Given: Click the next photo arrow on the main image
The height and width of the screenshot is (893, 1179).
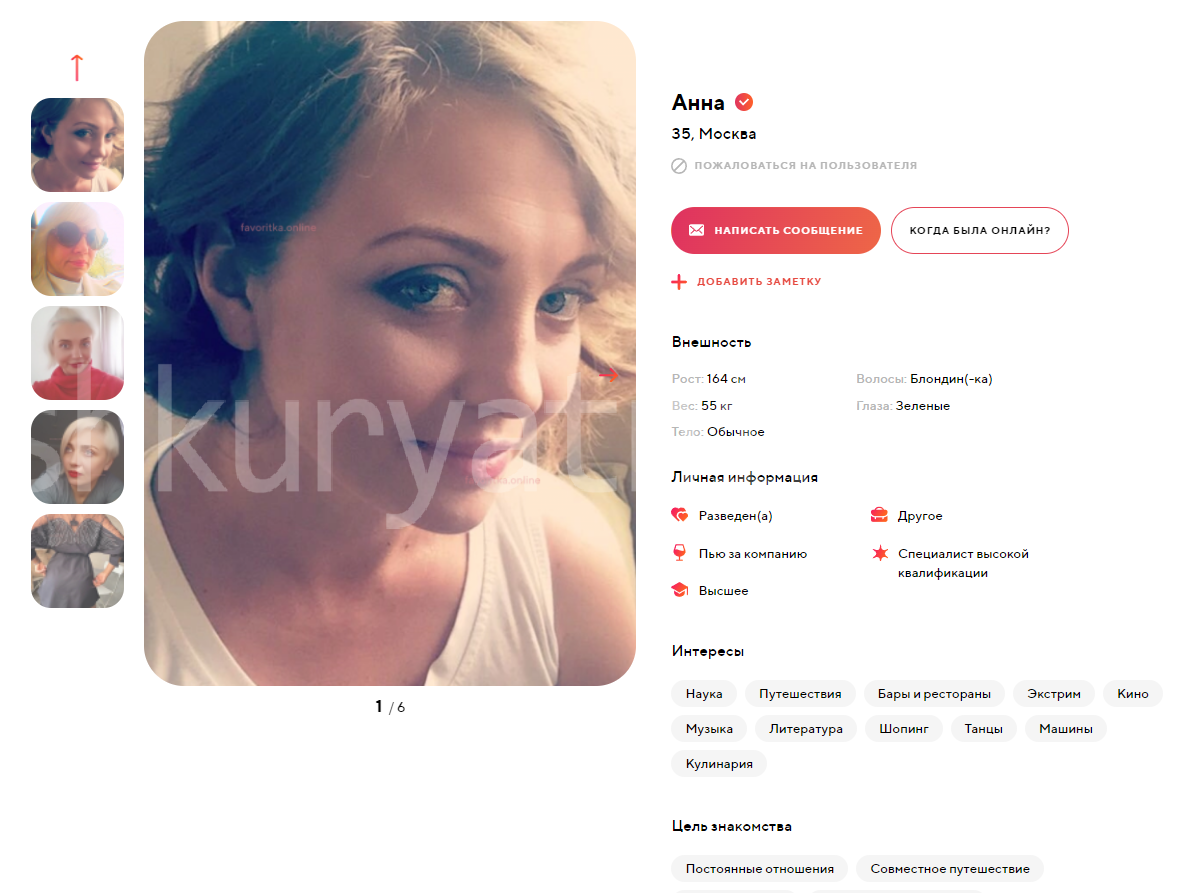Looking at the screenshot, I should [608, 374].
